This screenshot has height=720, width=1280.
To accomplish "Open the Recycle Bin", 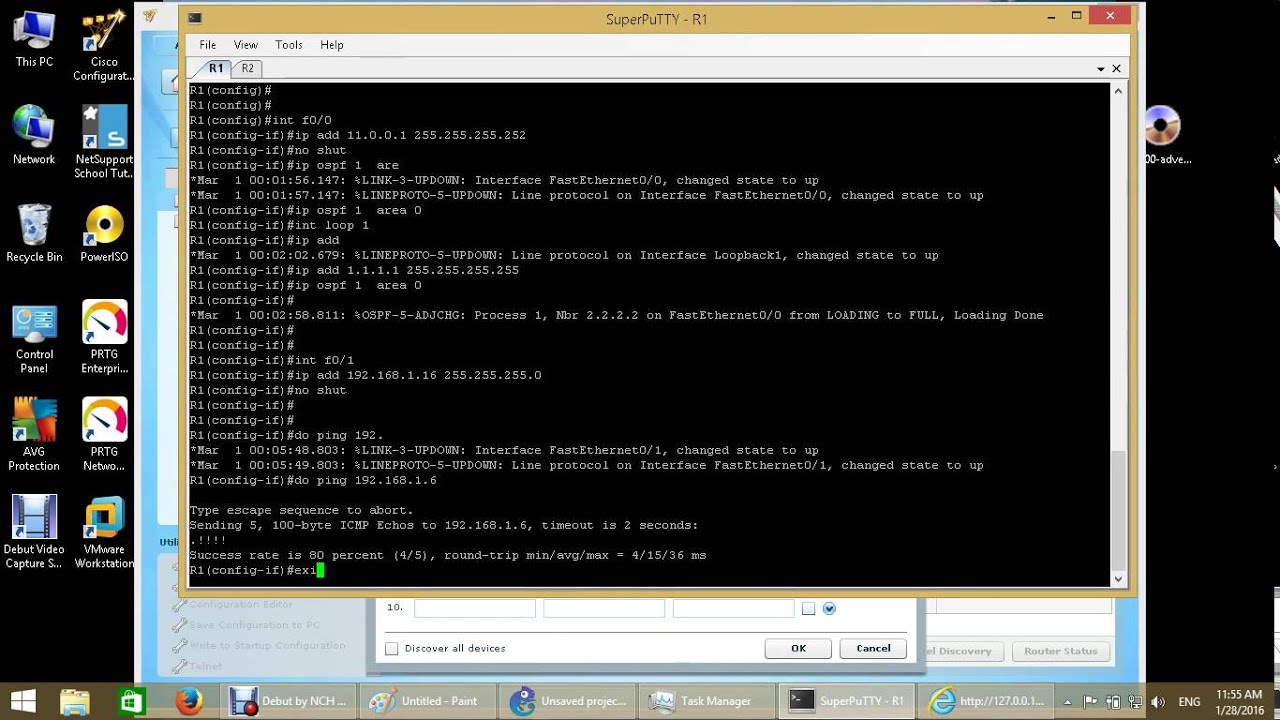I will click(x=34, y=233).
